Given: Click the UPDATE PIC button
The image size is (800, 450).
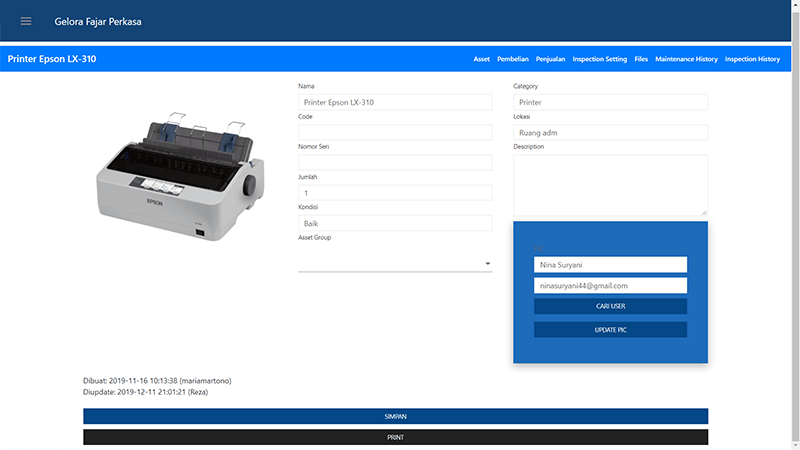Looking at the screenshot, I should coord(610,330).
